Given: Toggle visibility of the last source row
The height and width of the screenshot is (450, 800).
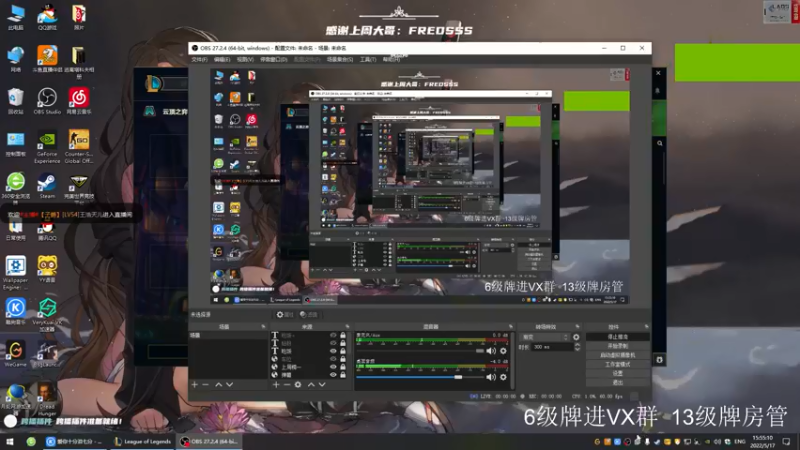Looking at the screenshot, I should [x=333, y=374].
